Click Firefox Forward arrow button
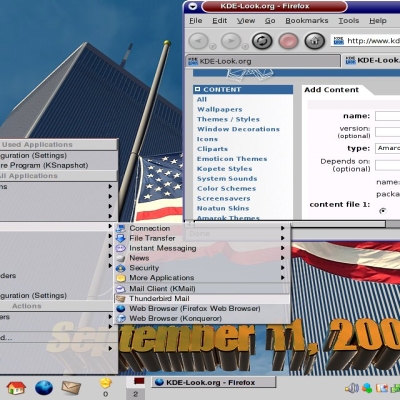400x400 pixels. 231,41
